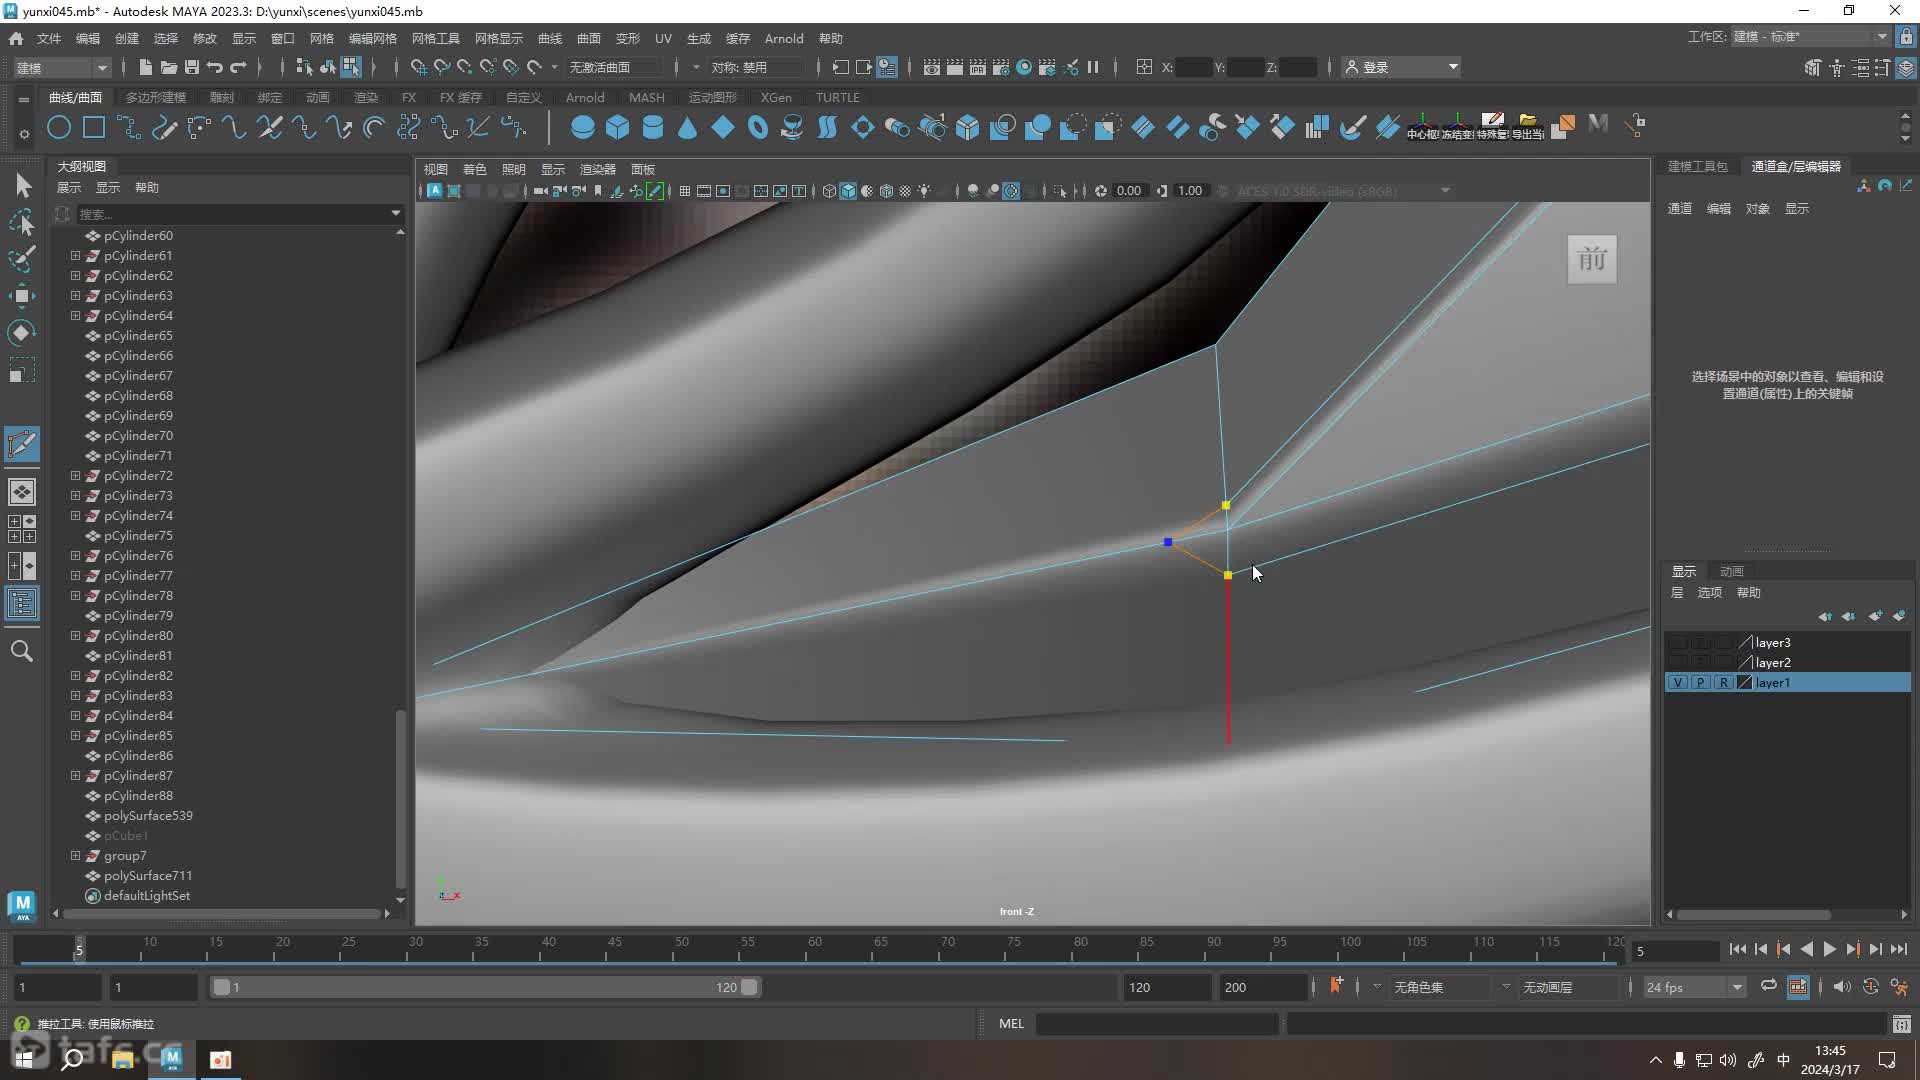Click the MEL script language label
Image resolution: width=1920 pixels, height=1080 pixels.
tap(1011, 1023)
